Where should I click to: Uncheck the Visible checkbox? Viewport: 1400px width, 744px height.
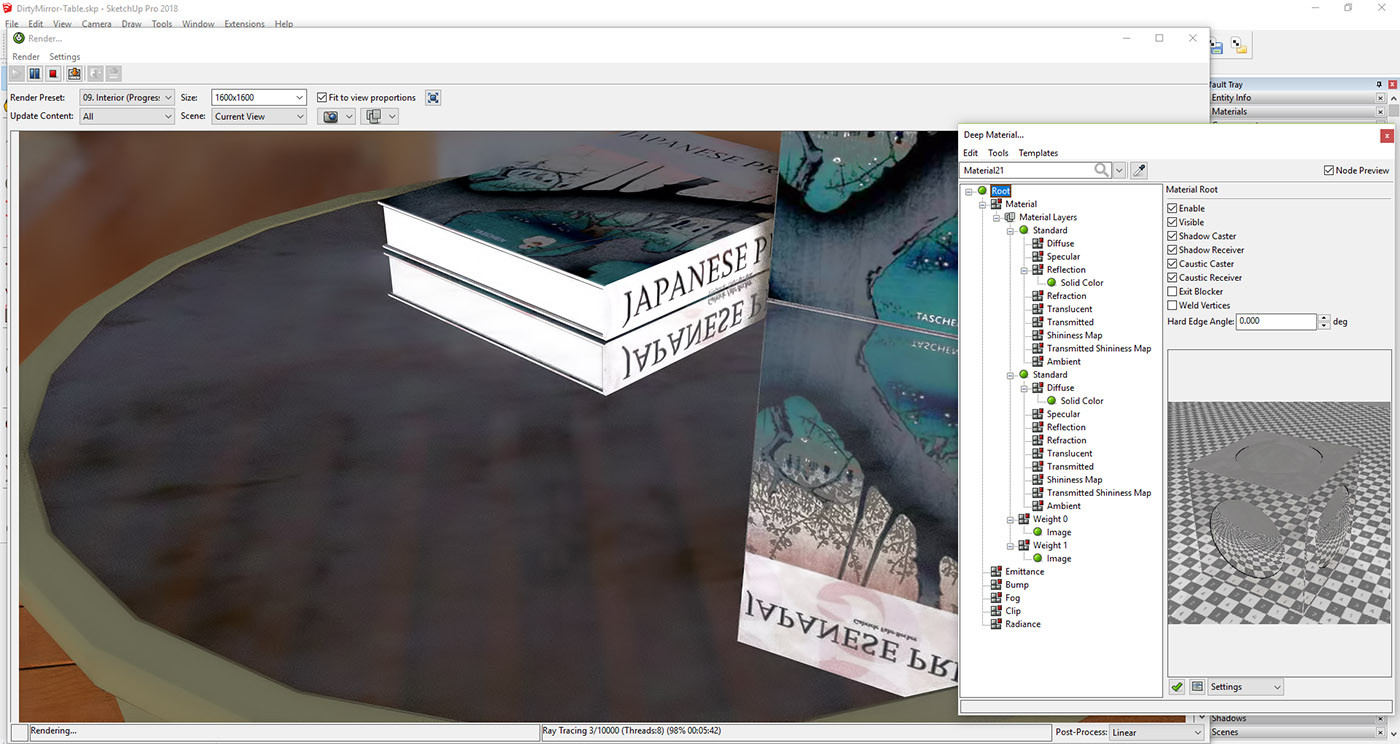[1173, 222]
